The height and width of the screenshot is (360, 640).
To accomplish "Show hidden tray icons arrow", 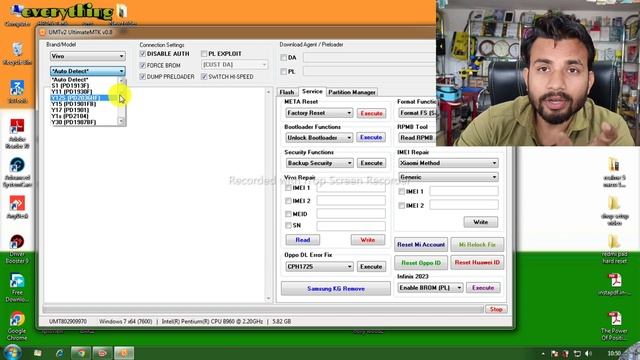I will (x=543, y=353).
